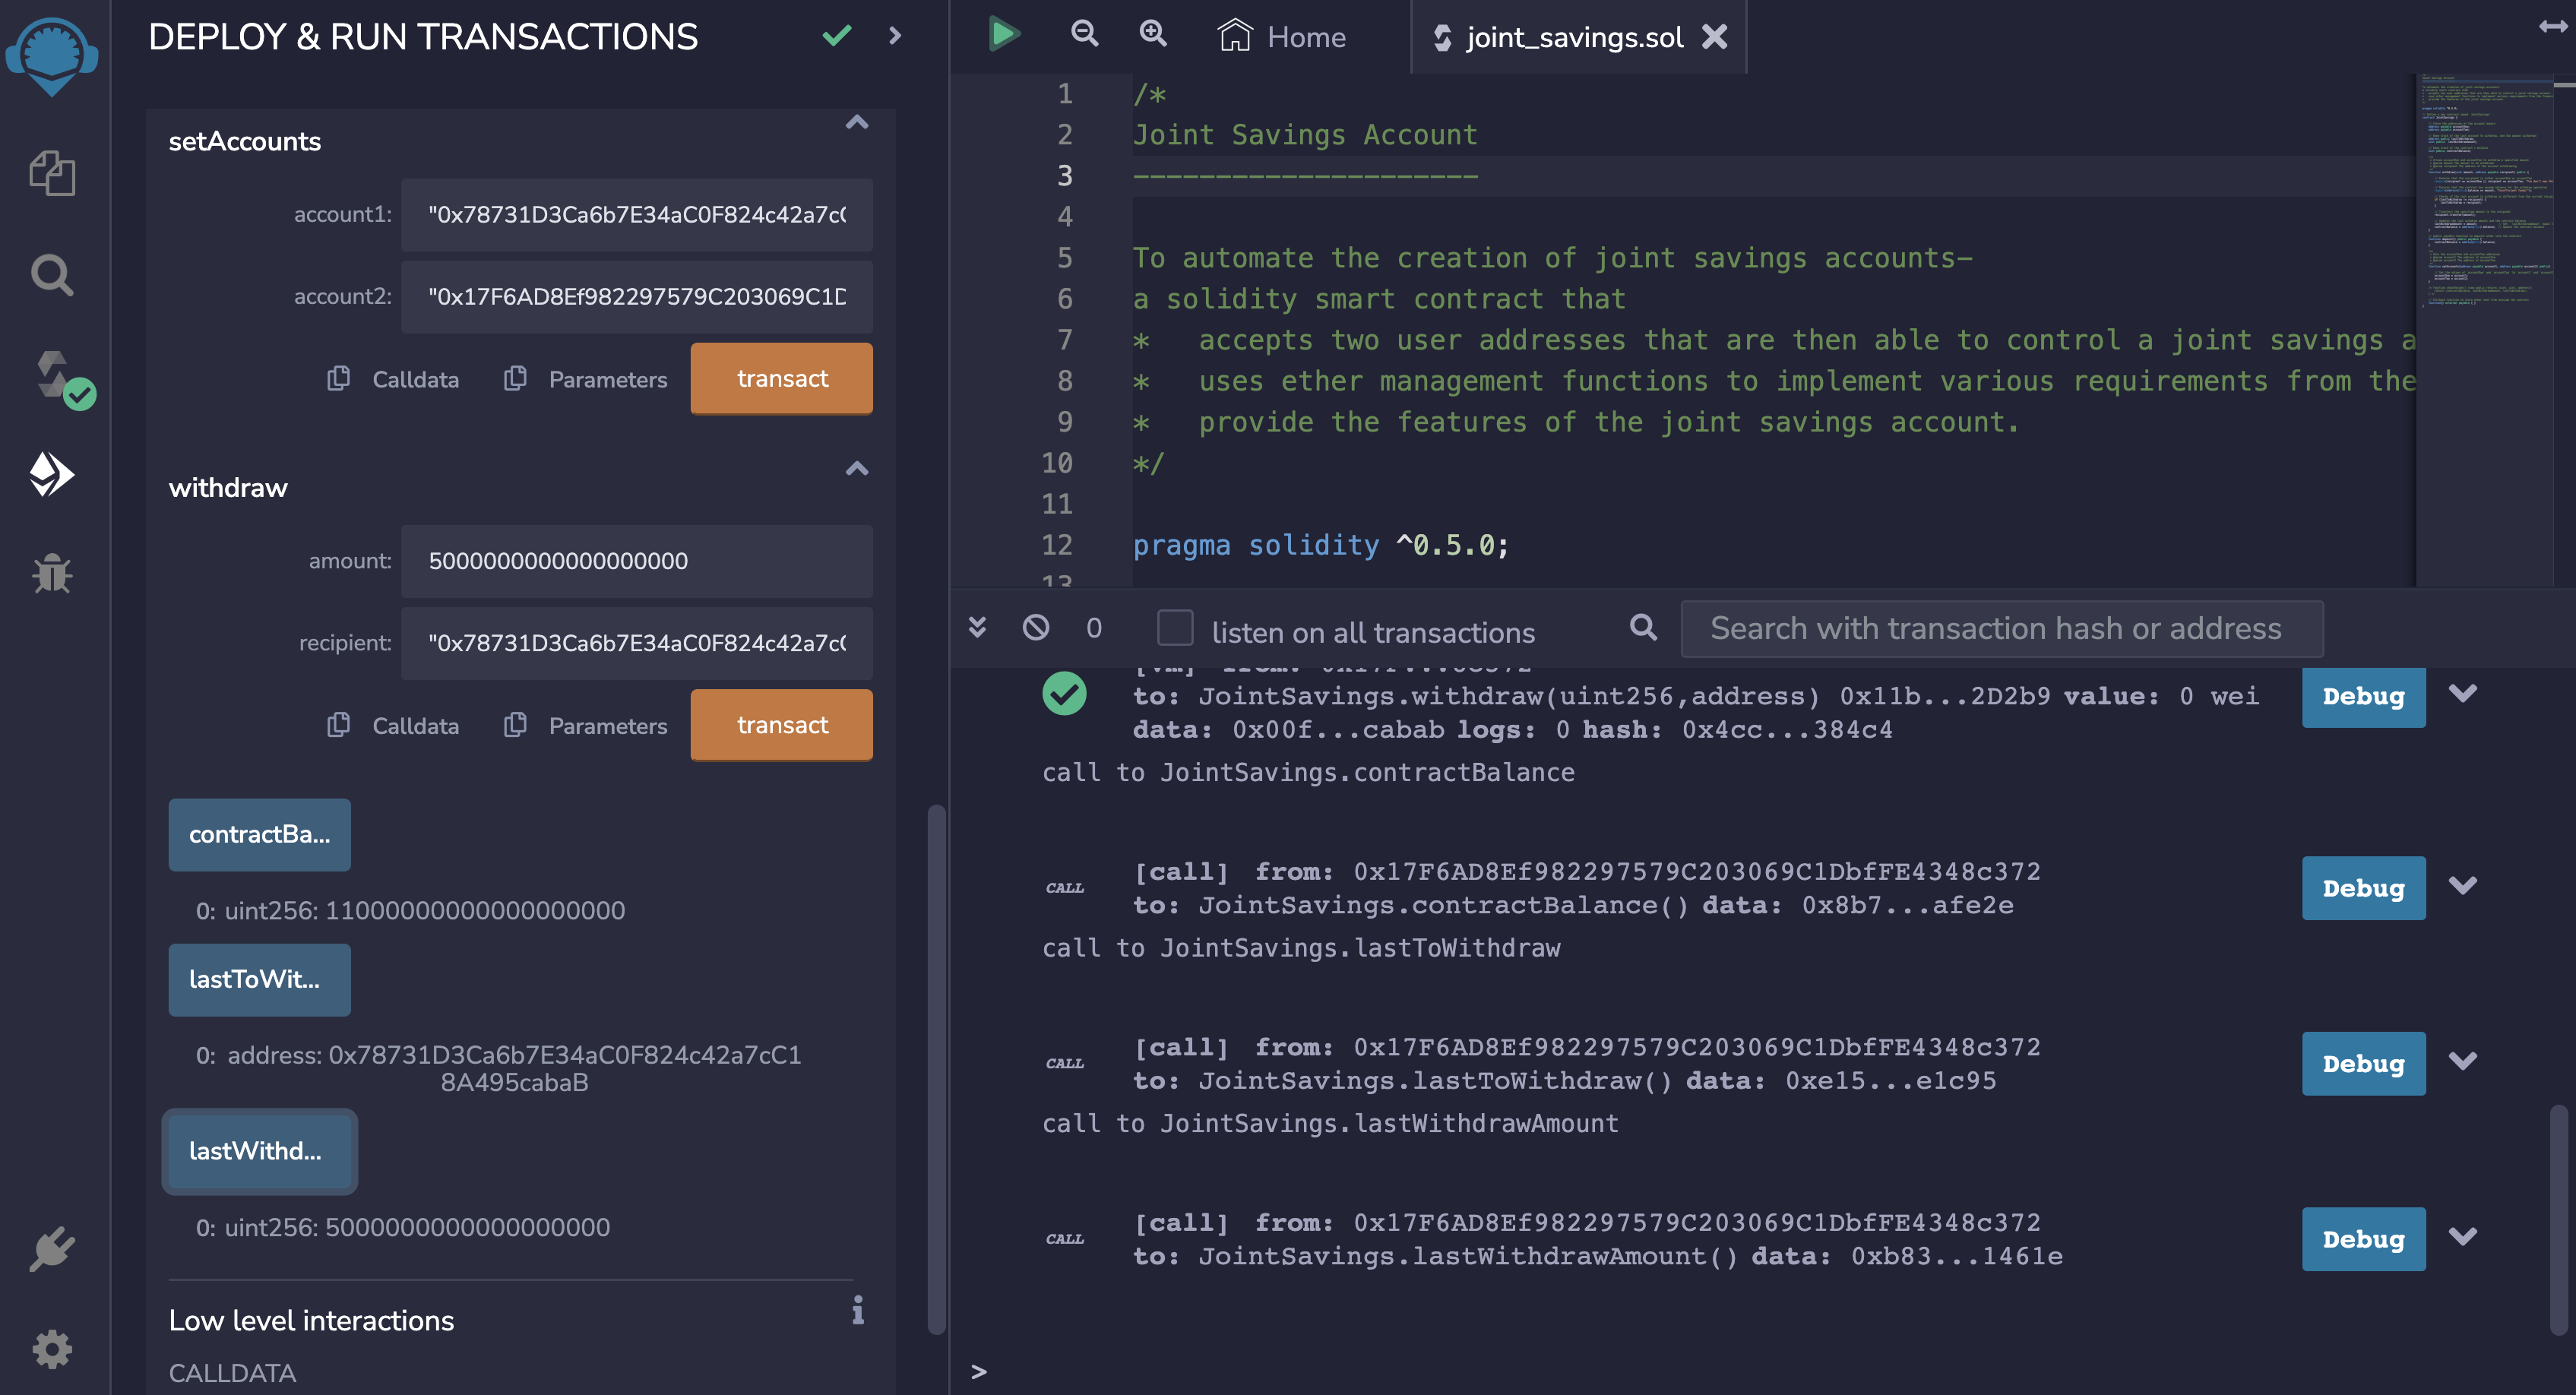2576x1395 pixels.
Task: Open the Debugger bug icon
Action: click(x=52, y=574)
